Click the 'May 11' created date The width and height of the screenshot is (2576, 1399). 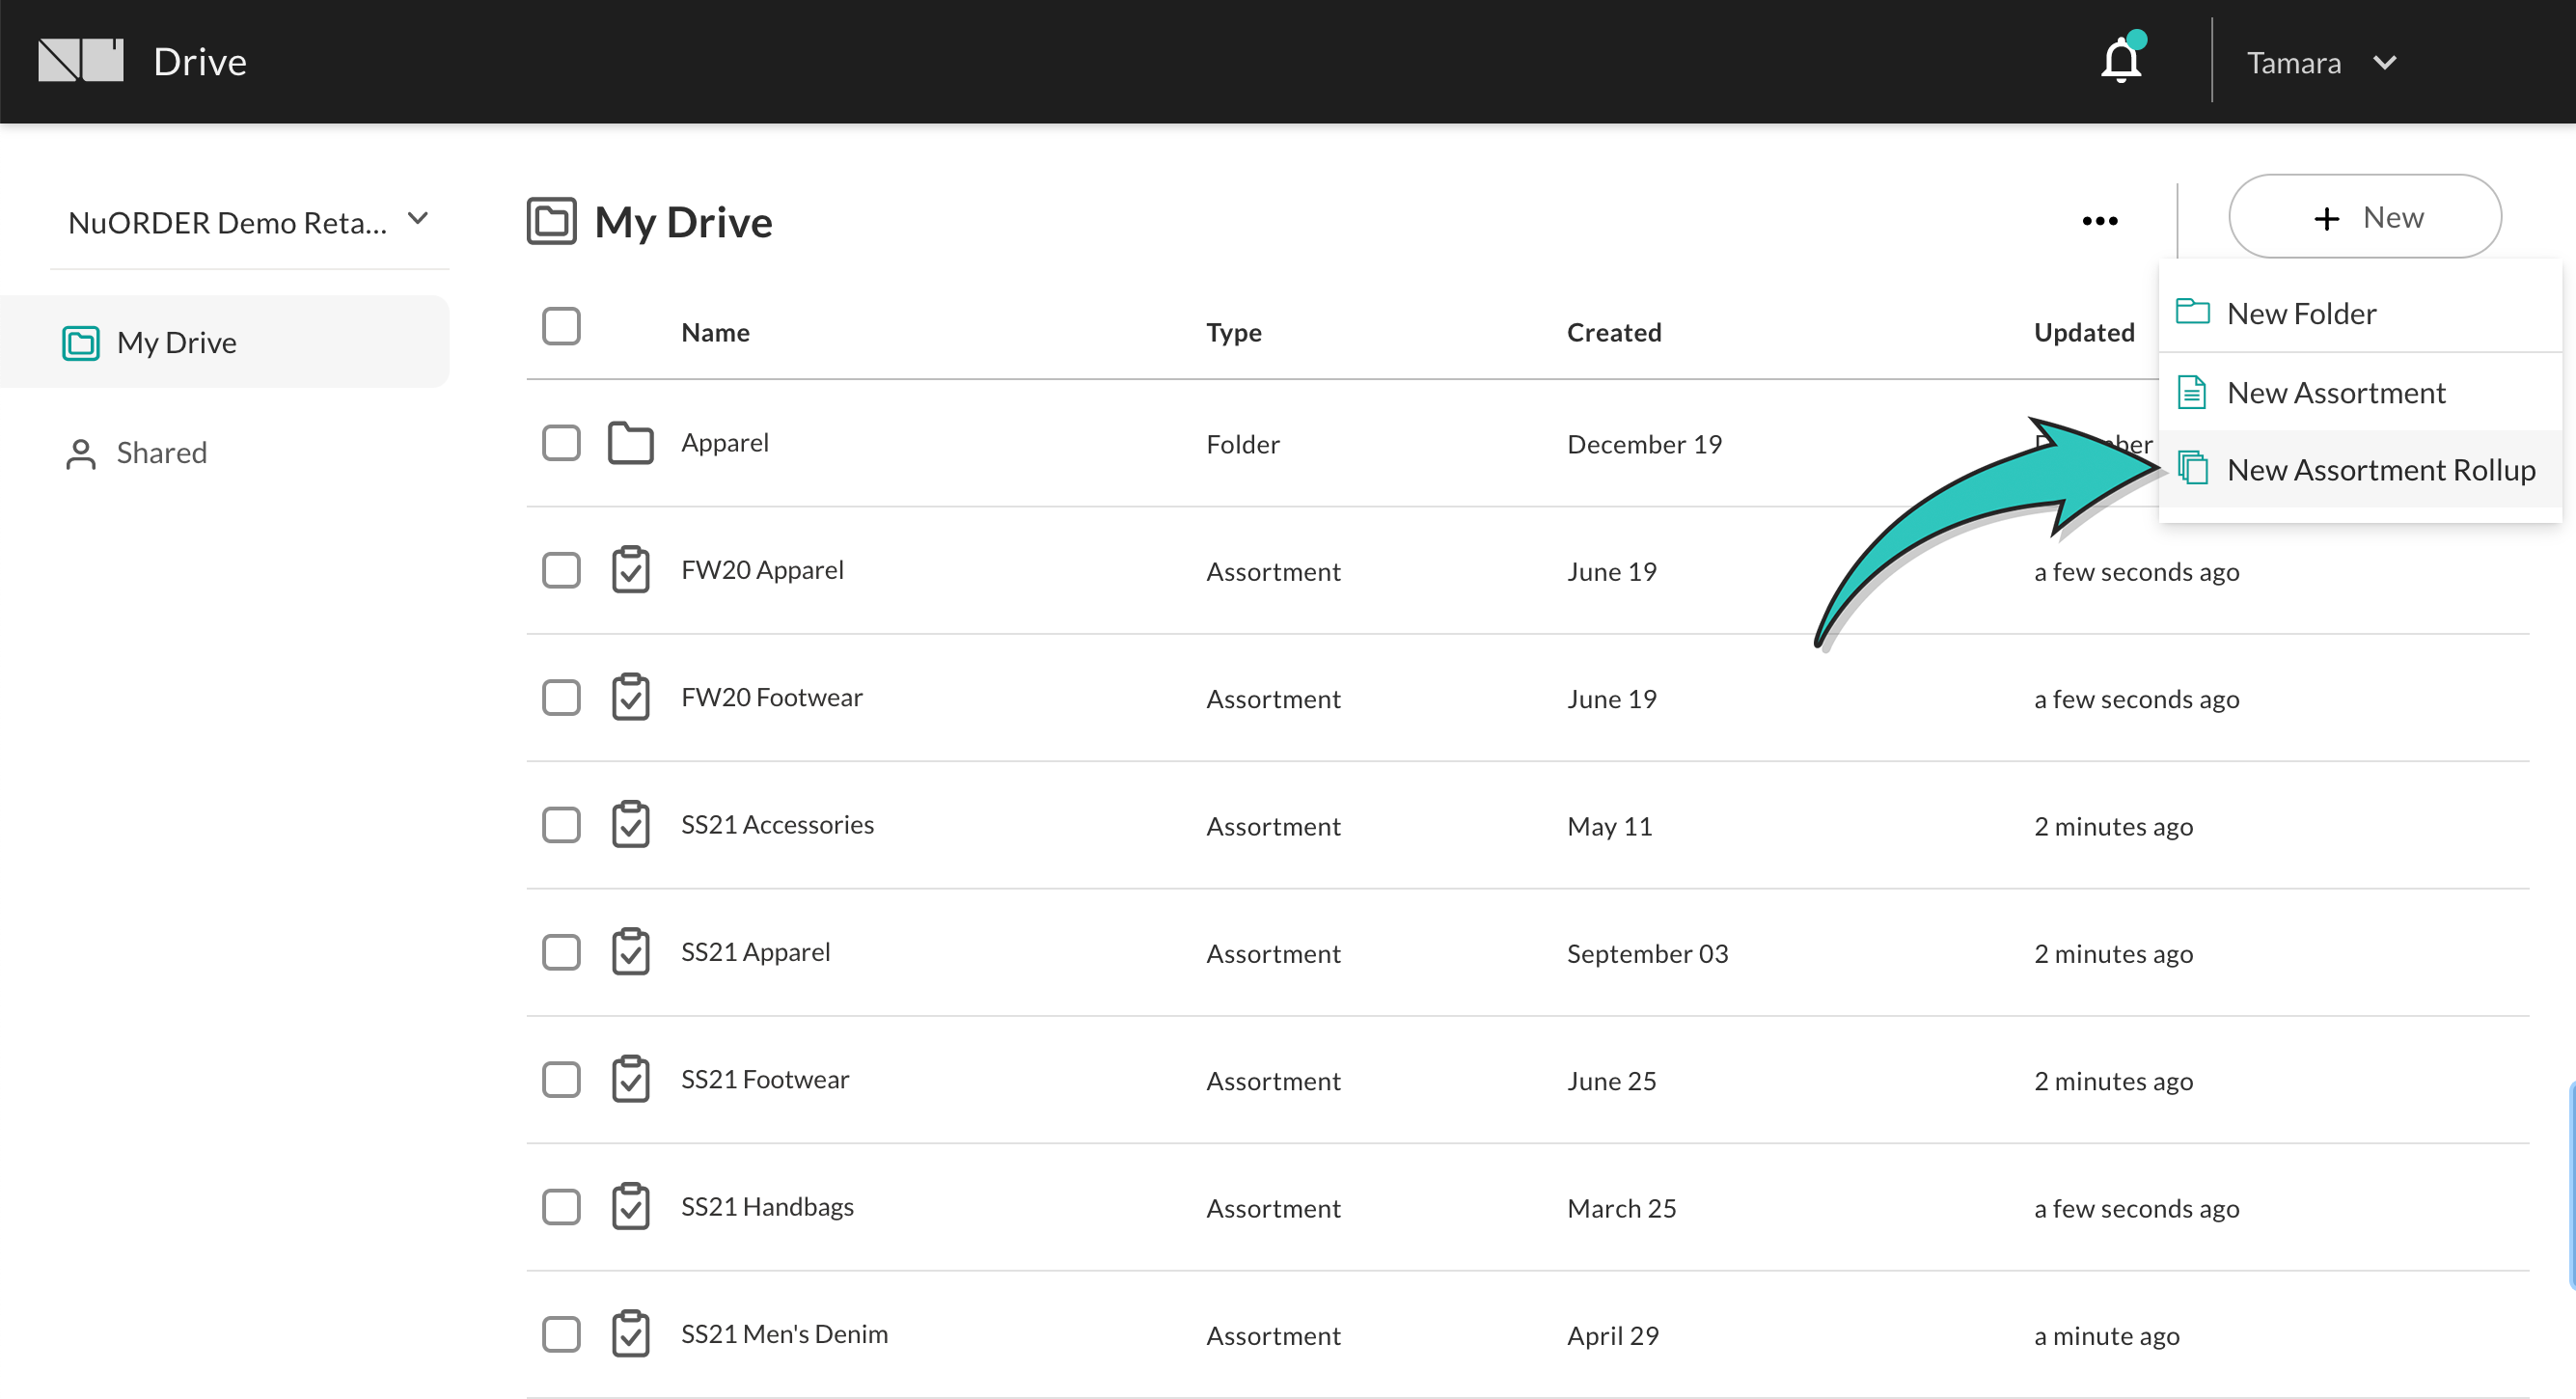coord(1609,826)
